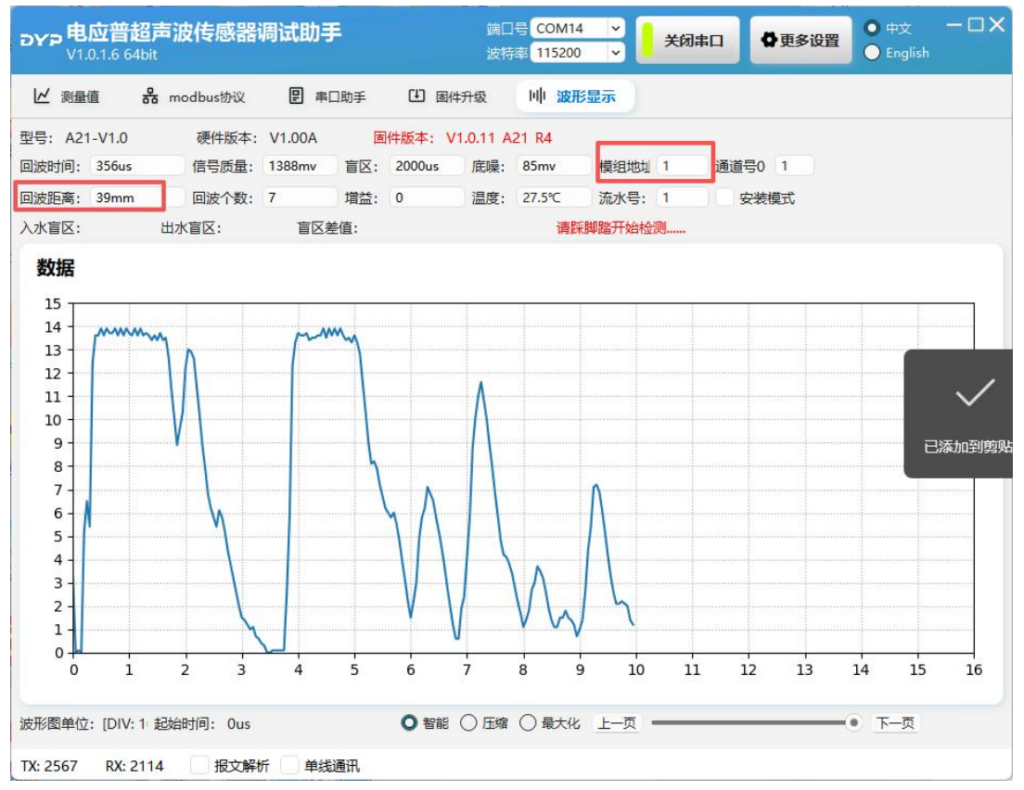1024x790 pixels.
Task: Click the gear icon for more settings
Action: (768, 41)
